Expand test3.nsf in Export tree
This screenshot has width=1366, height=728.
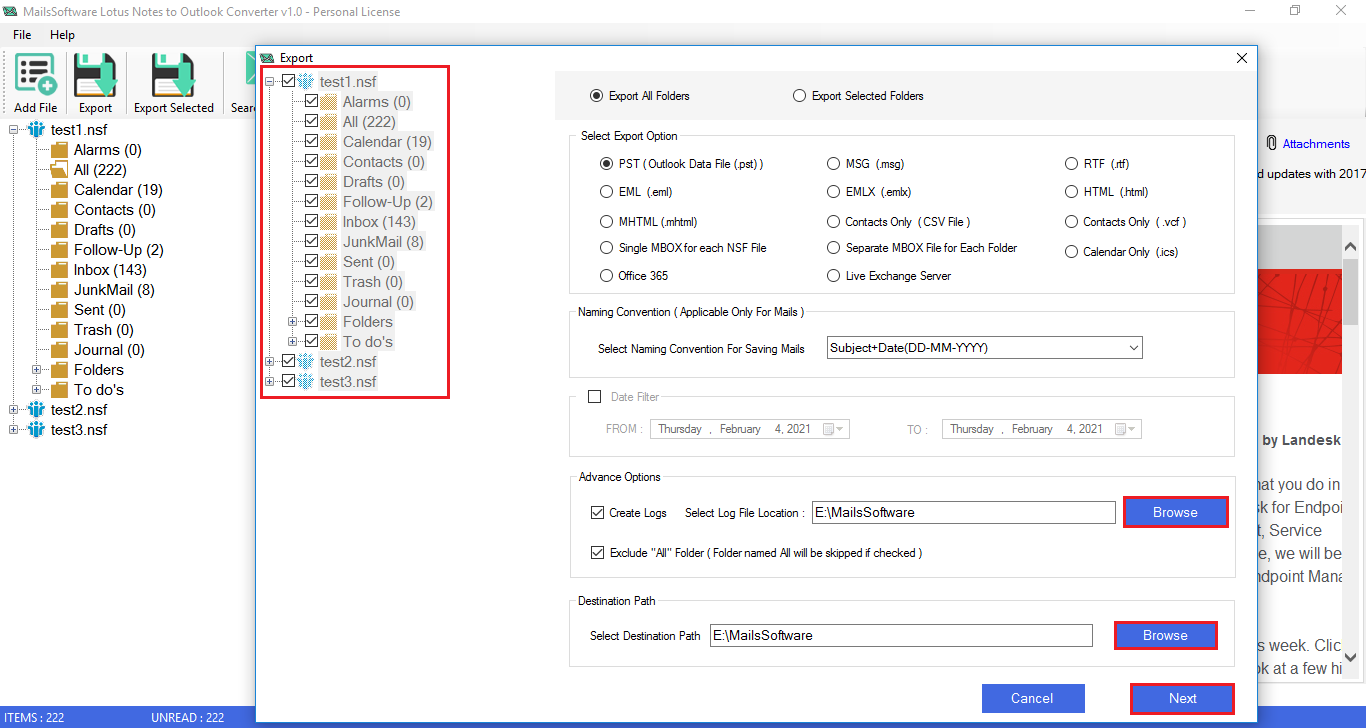(x=270, y=382)
